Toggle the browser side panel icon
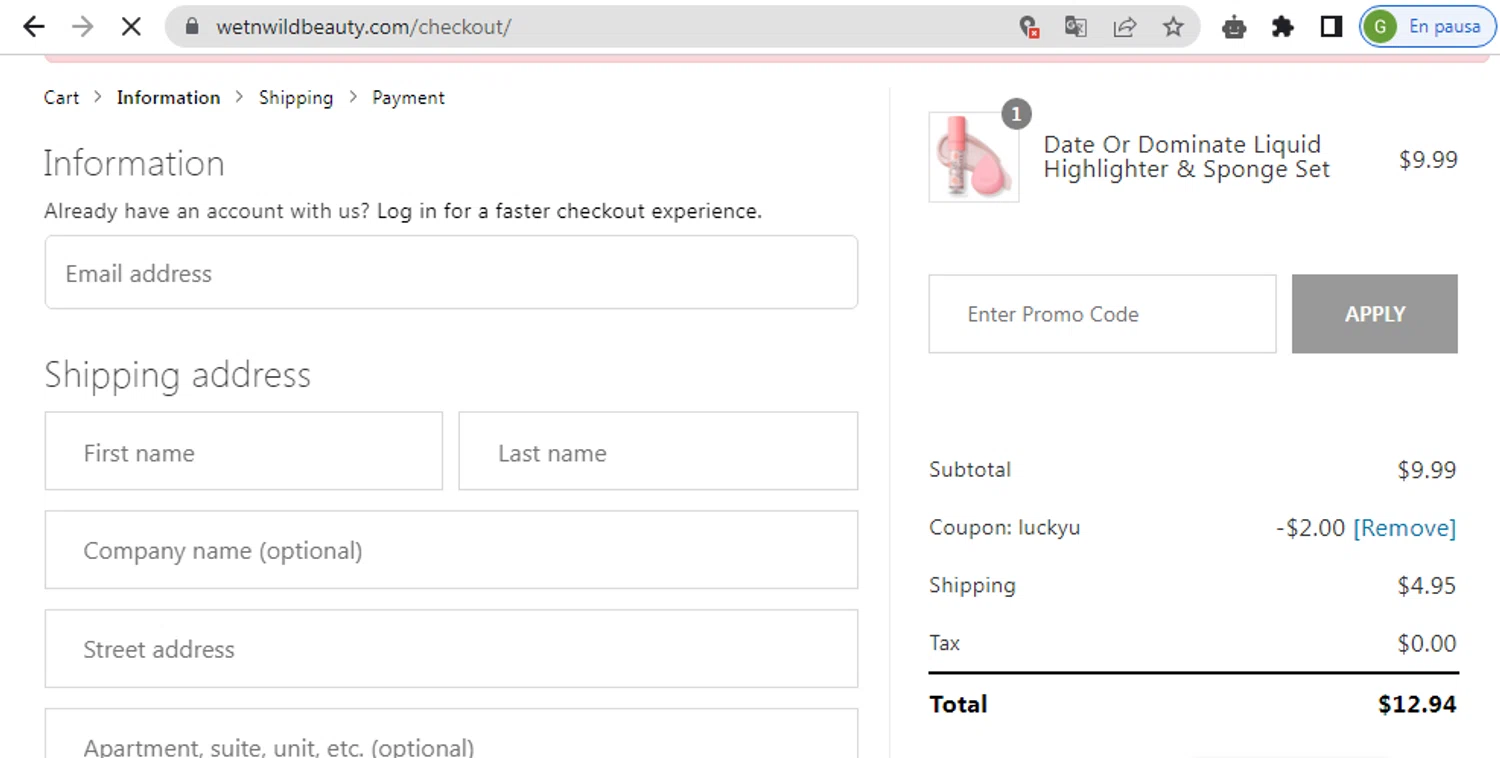Screen dimensions: 1500x758 [x=1331, y=27]
